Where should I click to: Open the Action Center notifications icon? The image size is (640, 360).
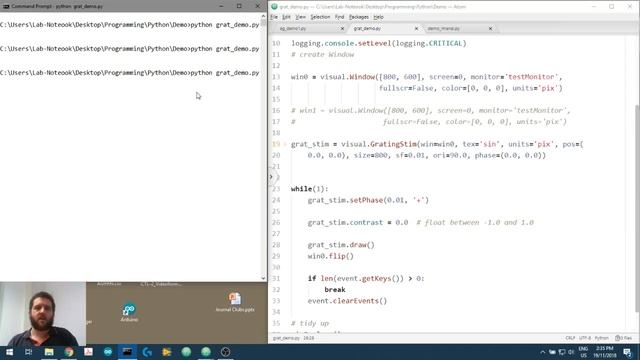click(x=628, y=352)
